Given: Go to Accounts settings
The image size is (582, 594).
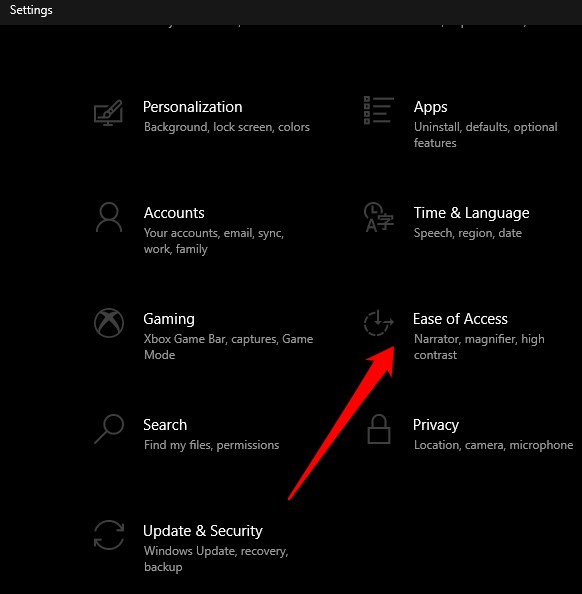Looking at the screenshot, I should [x=174, y=213].
